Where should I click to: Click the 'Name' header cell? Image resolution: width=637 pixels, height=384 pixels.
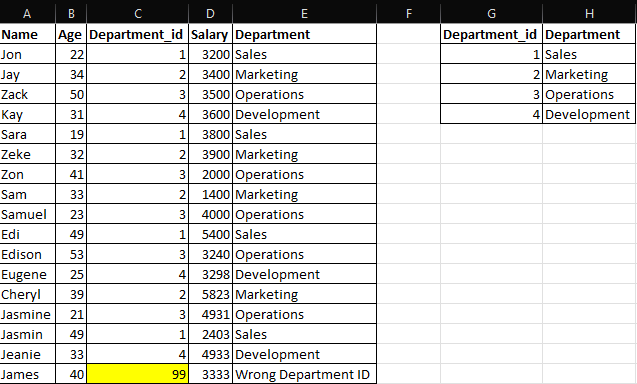[28, 34]
